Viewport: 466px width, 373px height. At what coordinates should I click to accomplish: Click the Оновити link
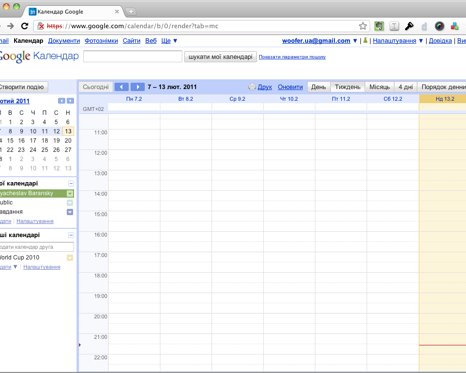(x=290, y=87)
